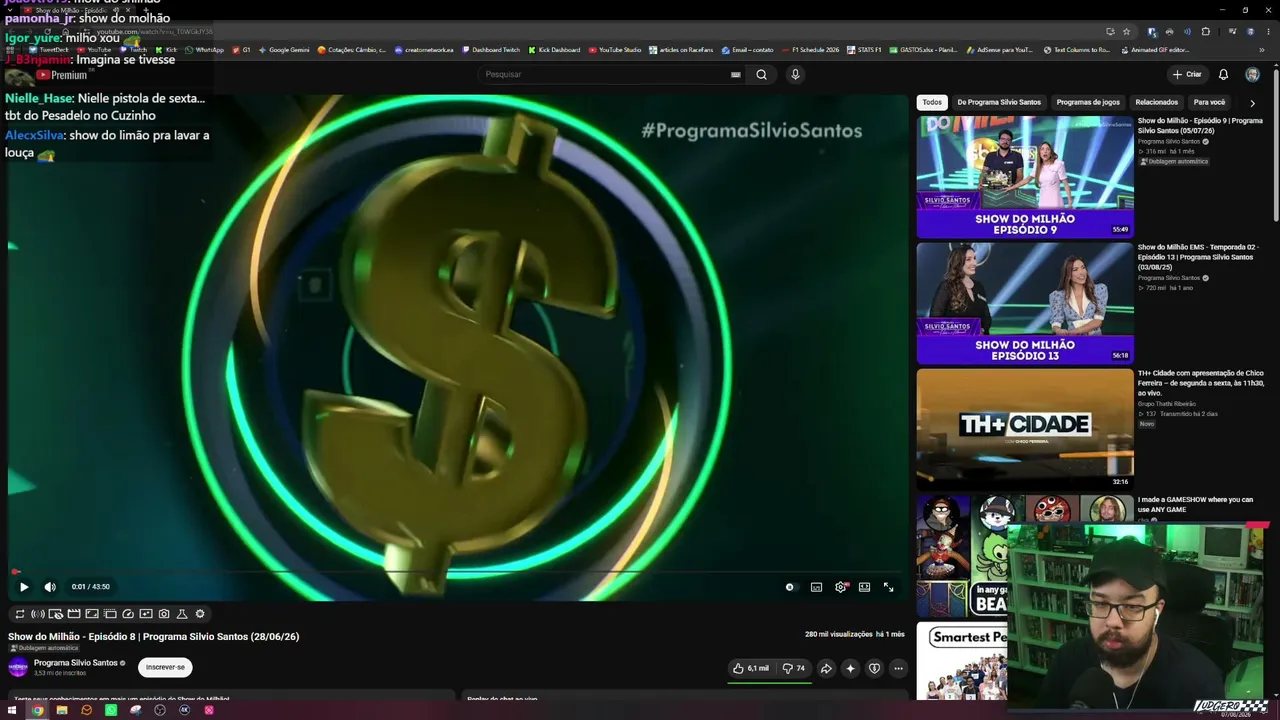Image resolution: width=1280 pixels, height=720 pixels.
Task: Dislike the video with 74 dislikes
Action: (794, 668)
